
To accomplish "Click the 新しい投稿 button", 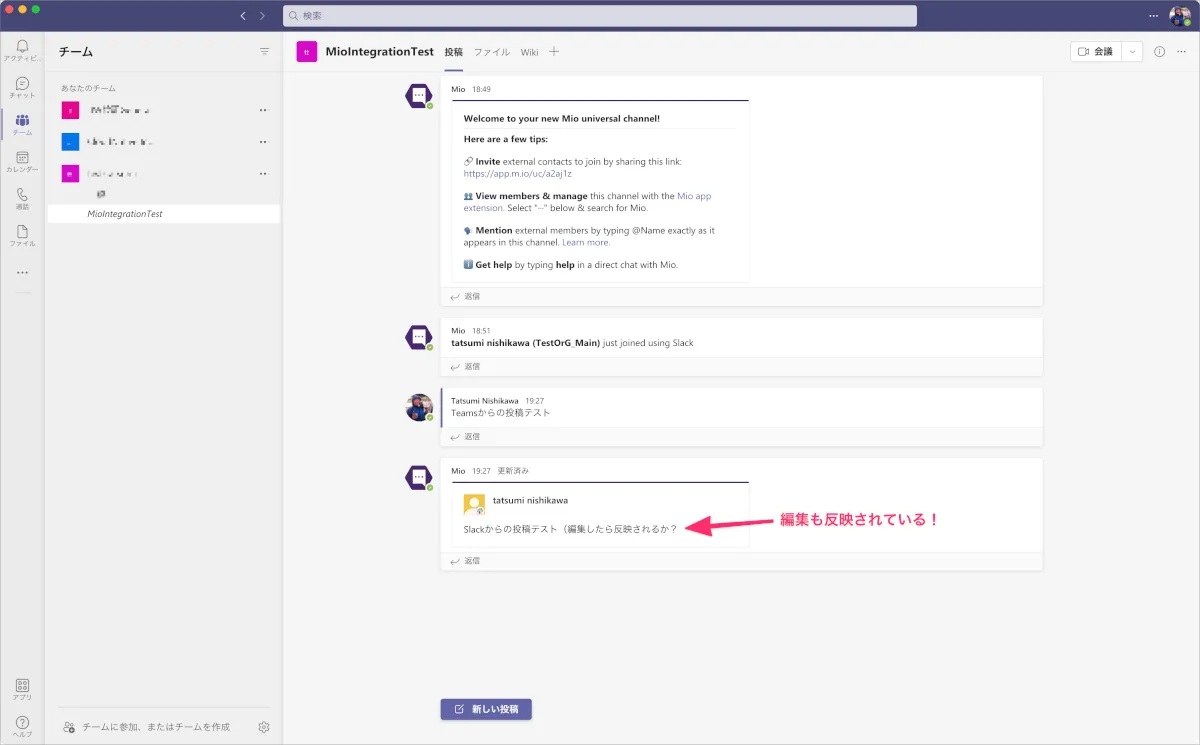I will pyautogui.click(x=486, y=709).
